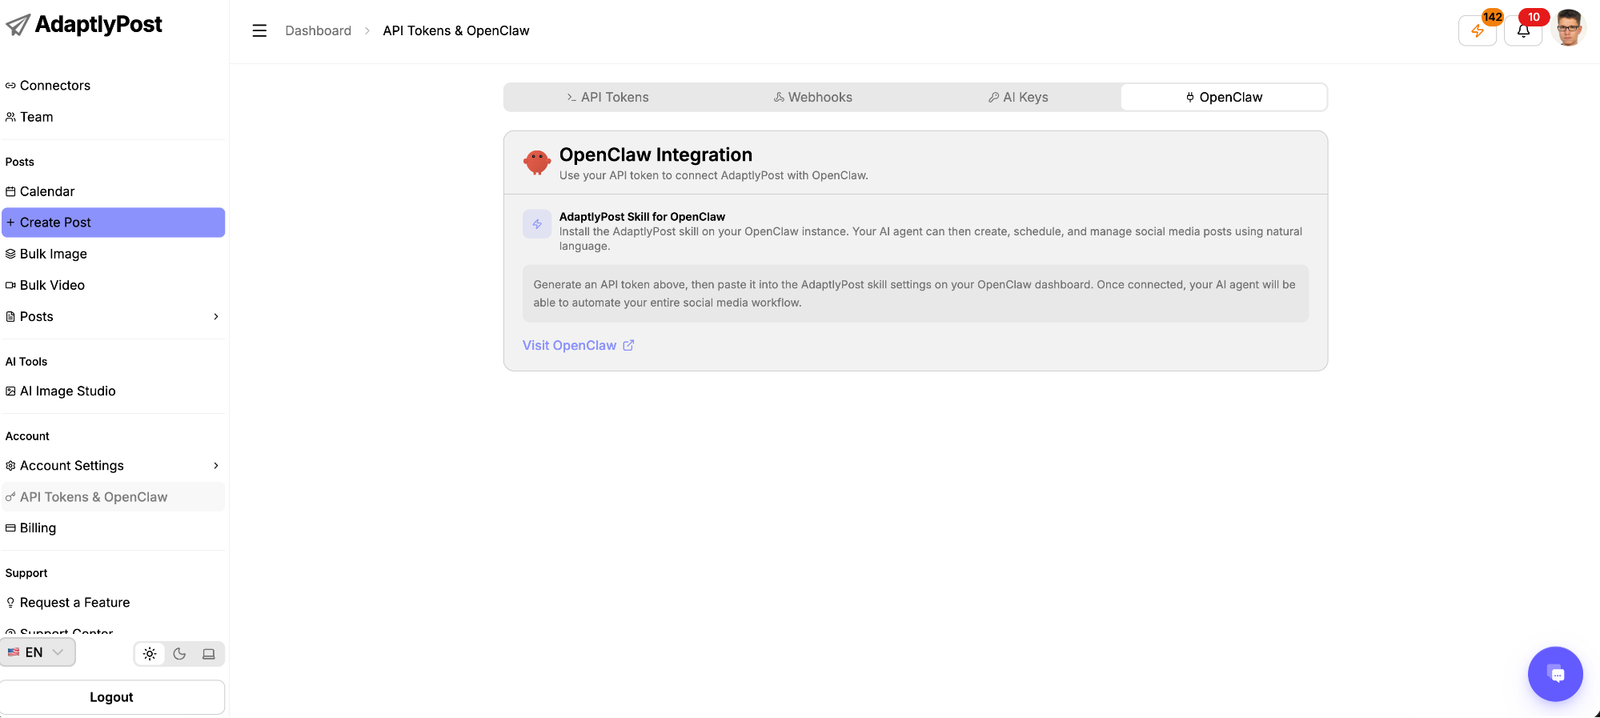Open the user profile avatar

tap(1569, 28)
